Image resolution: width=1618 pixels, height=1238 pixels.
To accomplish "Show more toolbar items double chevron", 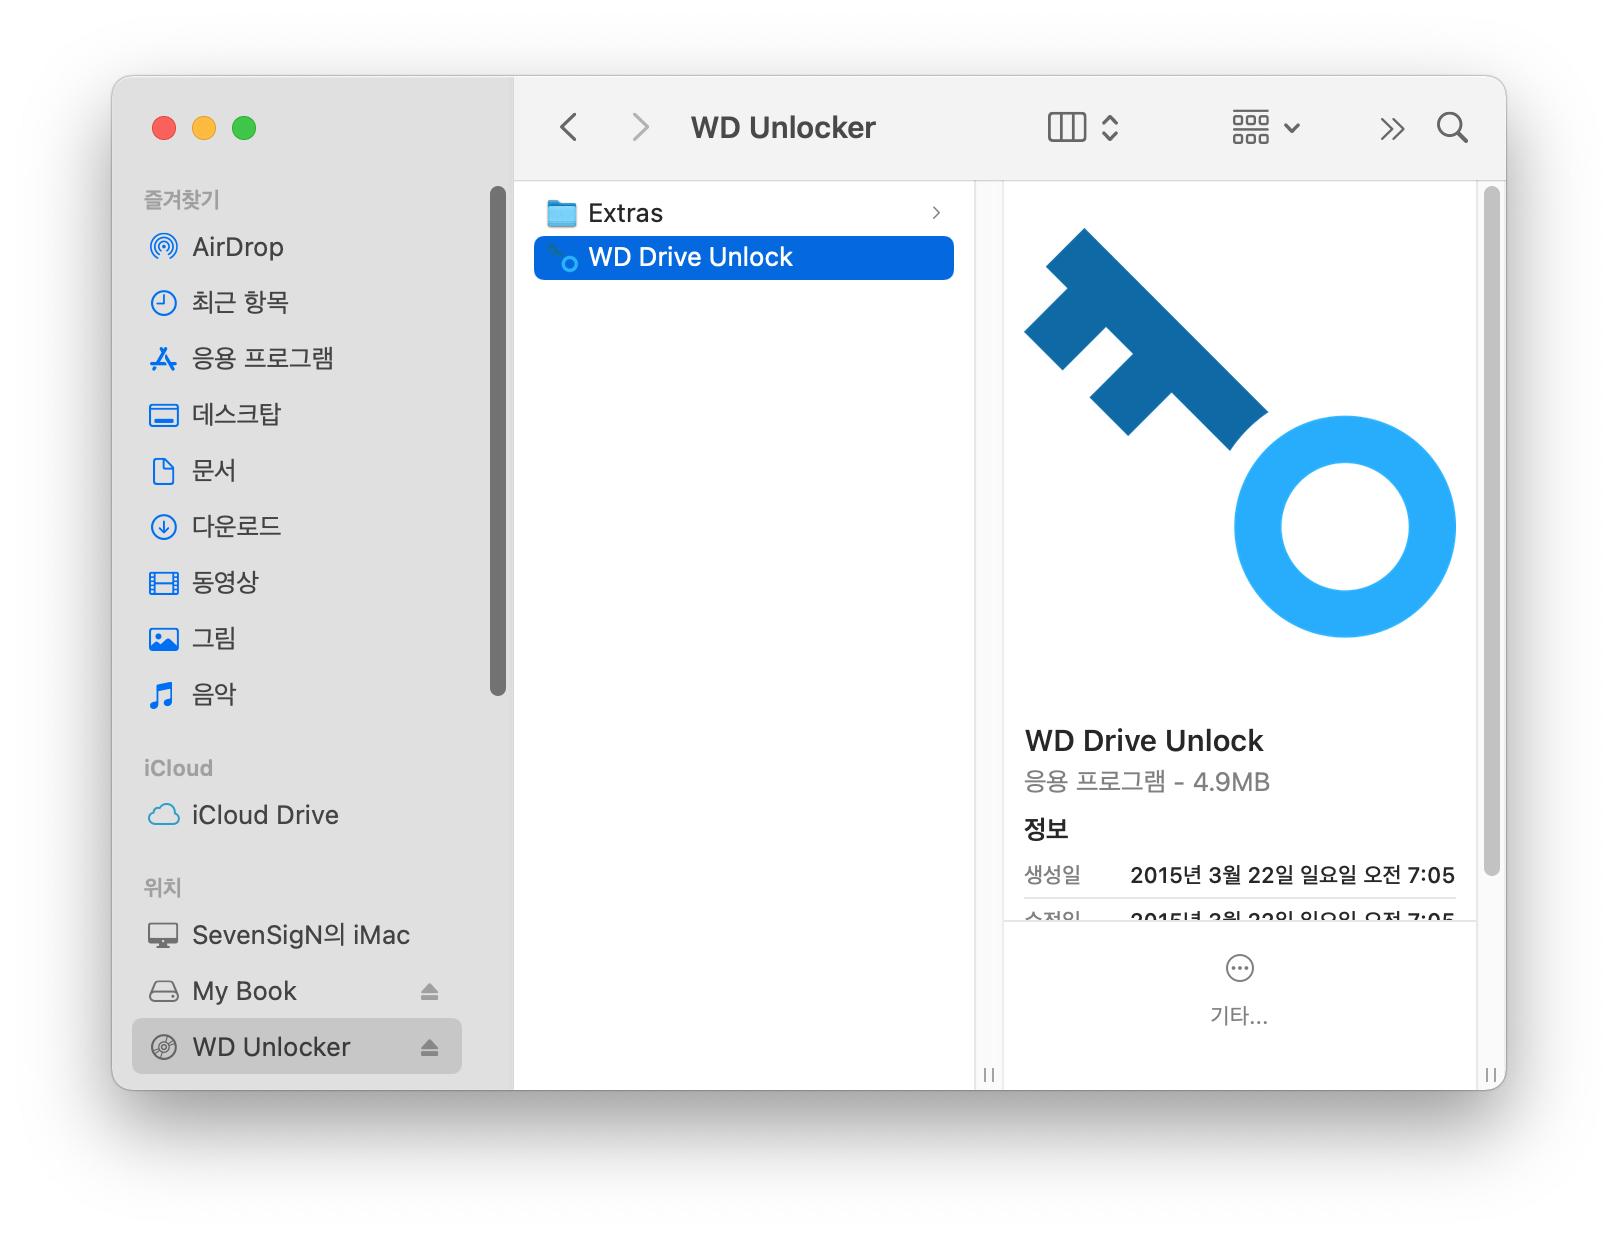I will 1392,128.
